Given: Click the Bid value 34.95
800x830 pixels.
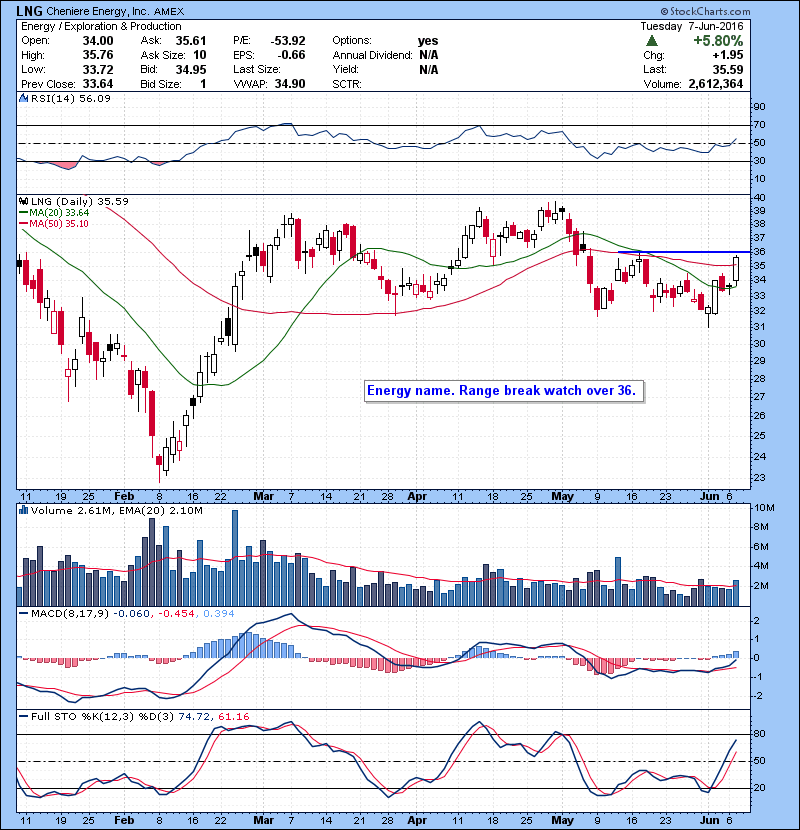Looking at the screenshot, I should pos(191,69).
